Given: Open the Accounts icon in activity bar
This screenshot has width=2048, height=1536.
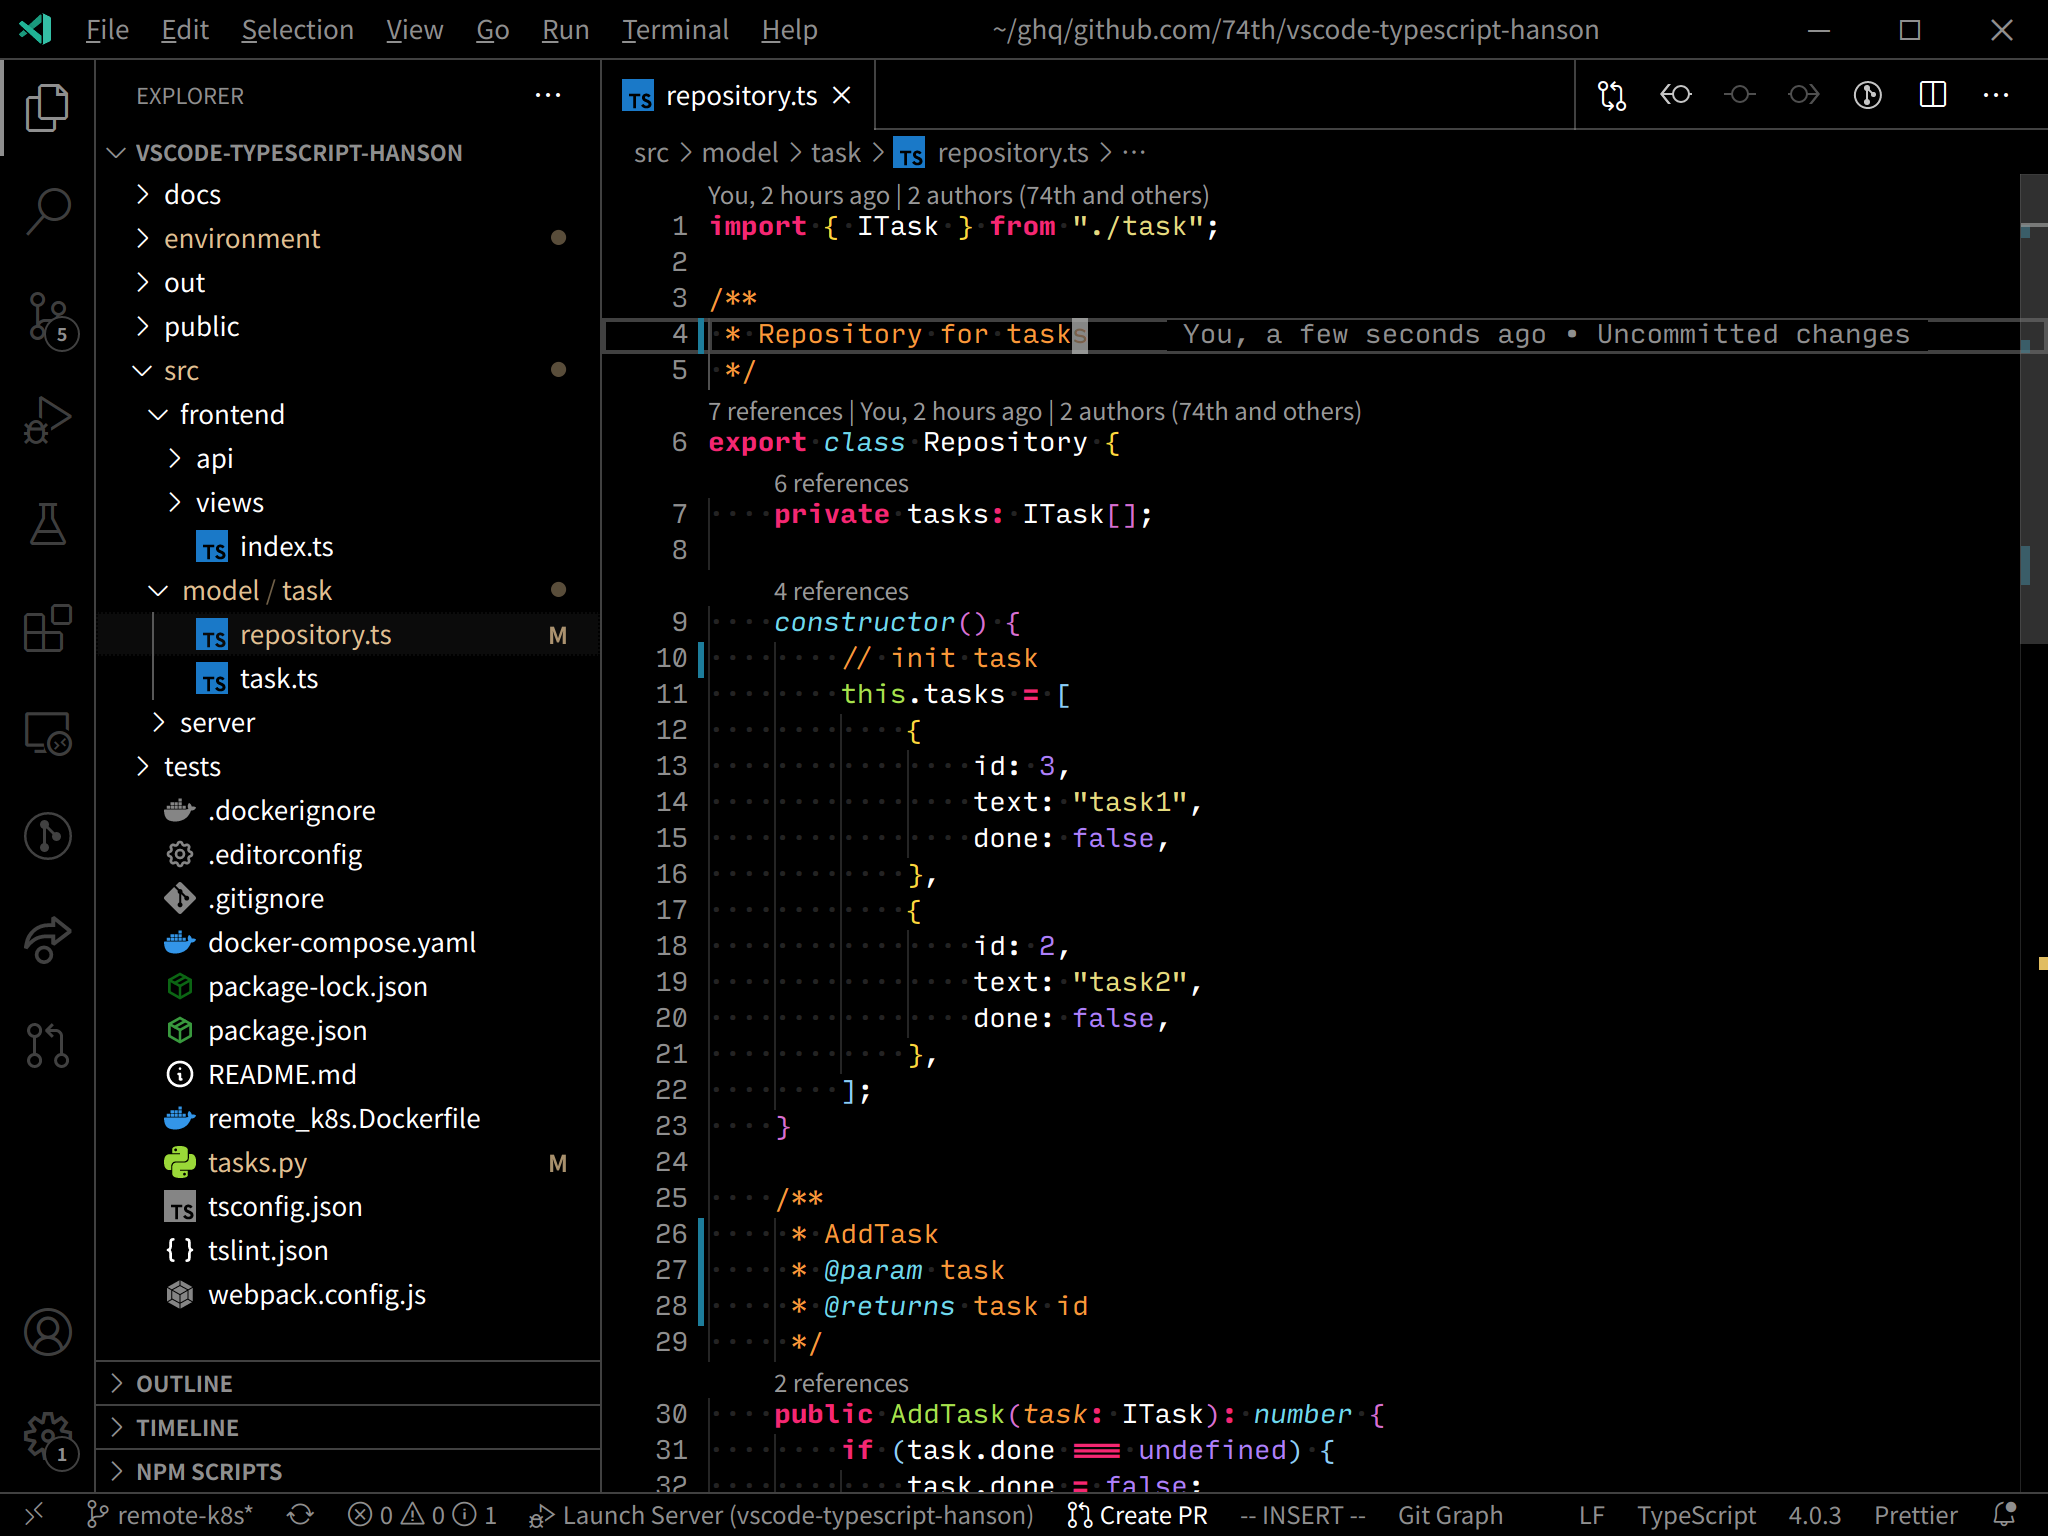Looking at the screenshot, I should (47, 1333).
